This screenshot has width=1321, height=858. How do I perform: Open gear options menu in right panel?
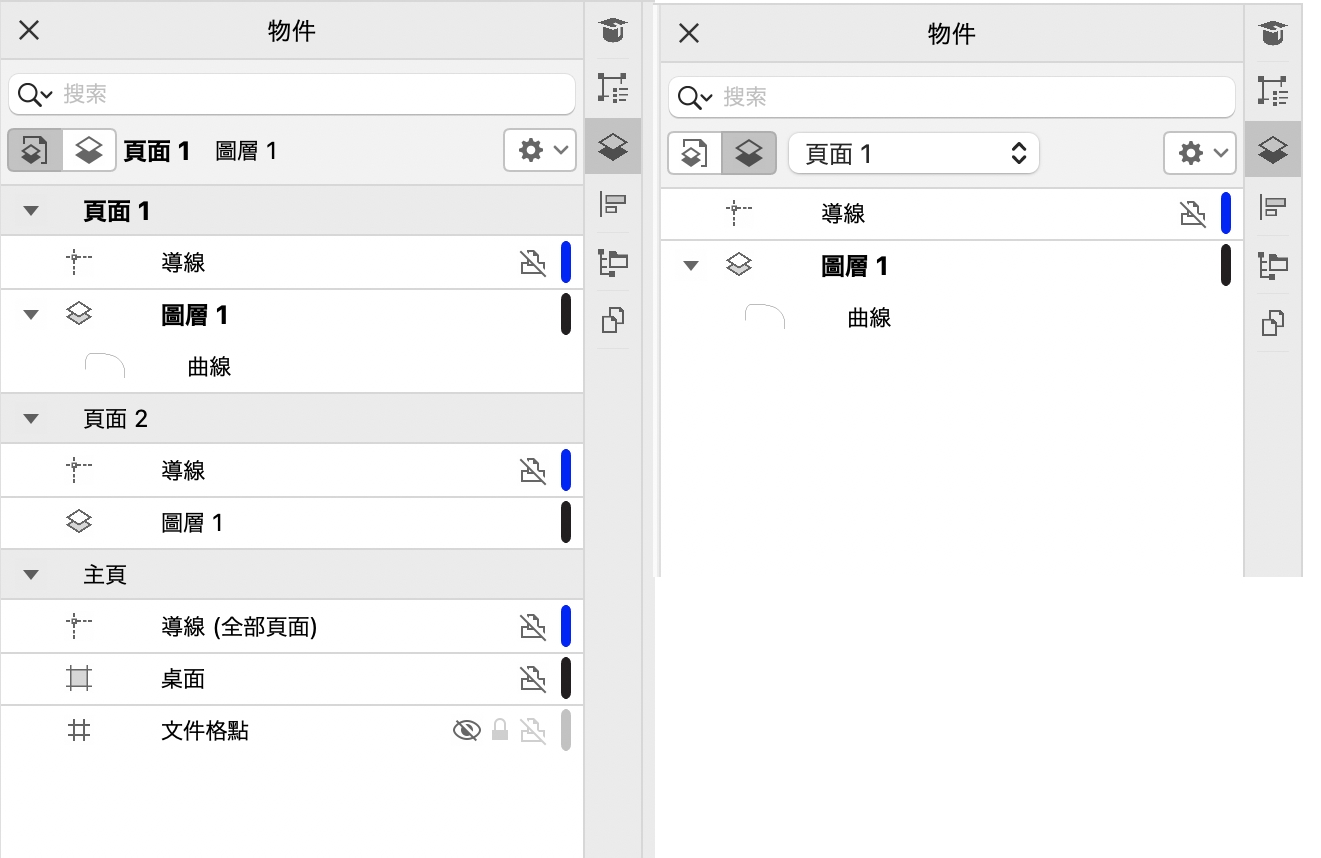point(1199,154)
